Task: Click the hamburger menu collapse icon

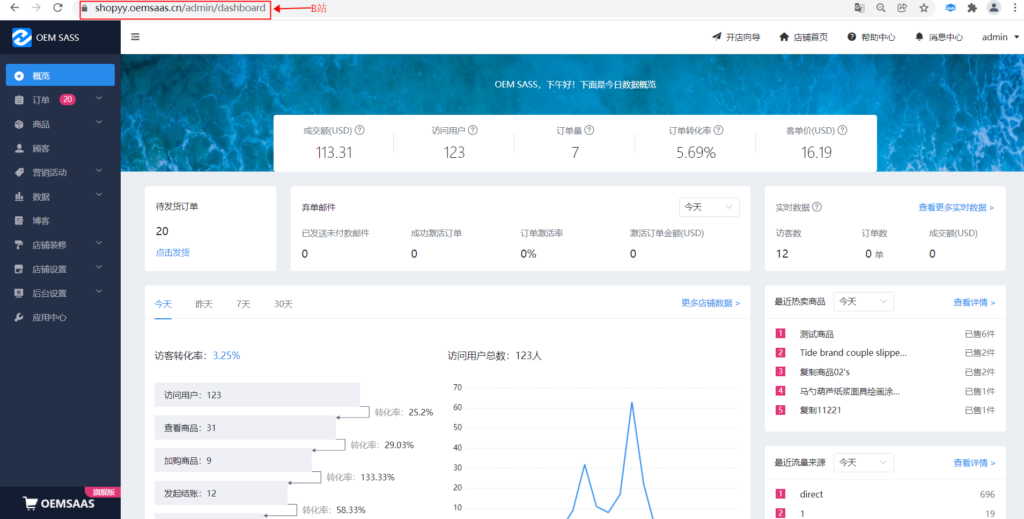Action: pyautogui.click(x=135, y=37)
